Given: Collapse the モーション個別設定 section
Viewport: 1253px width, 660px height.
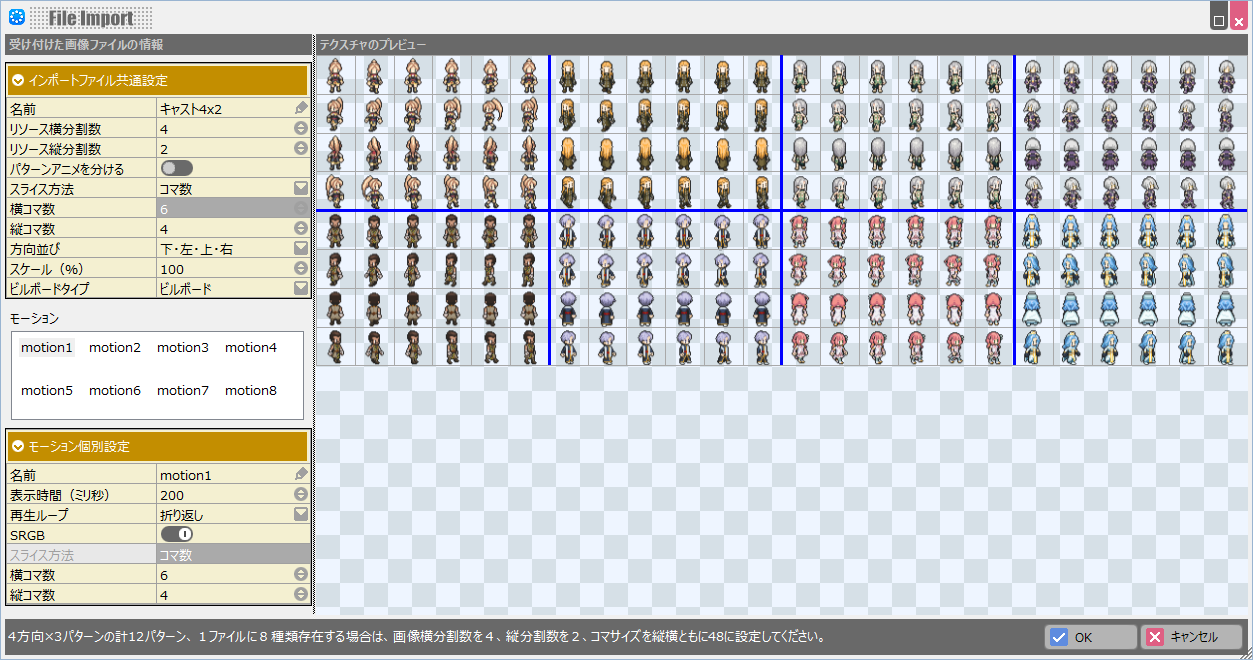Looking at the screenshot, I should [18, 446].
